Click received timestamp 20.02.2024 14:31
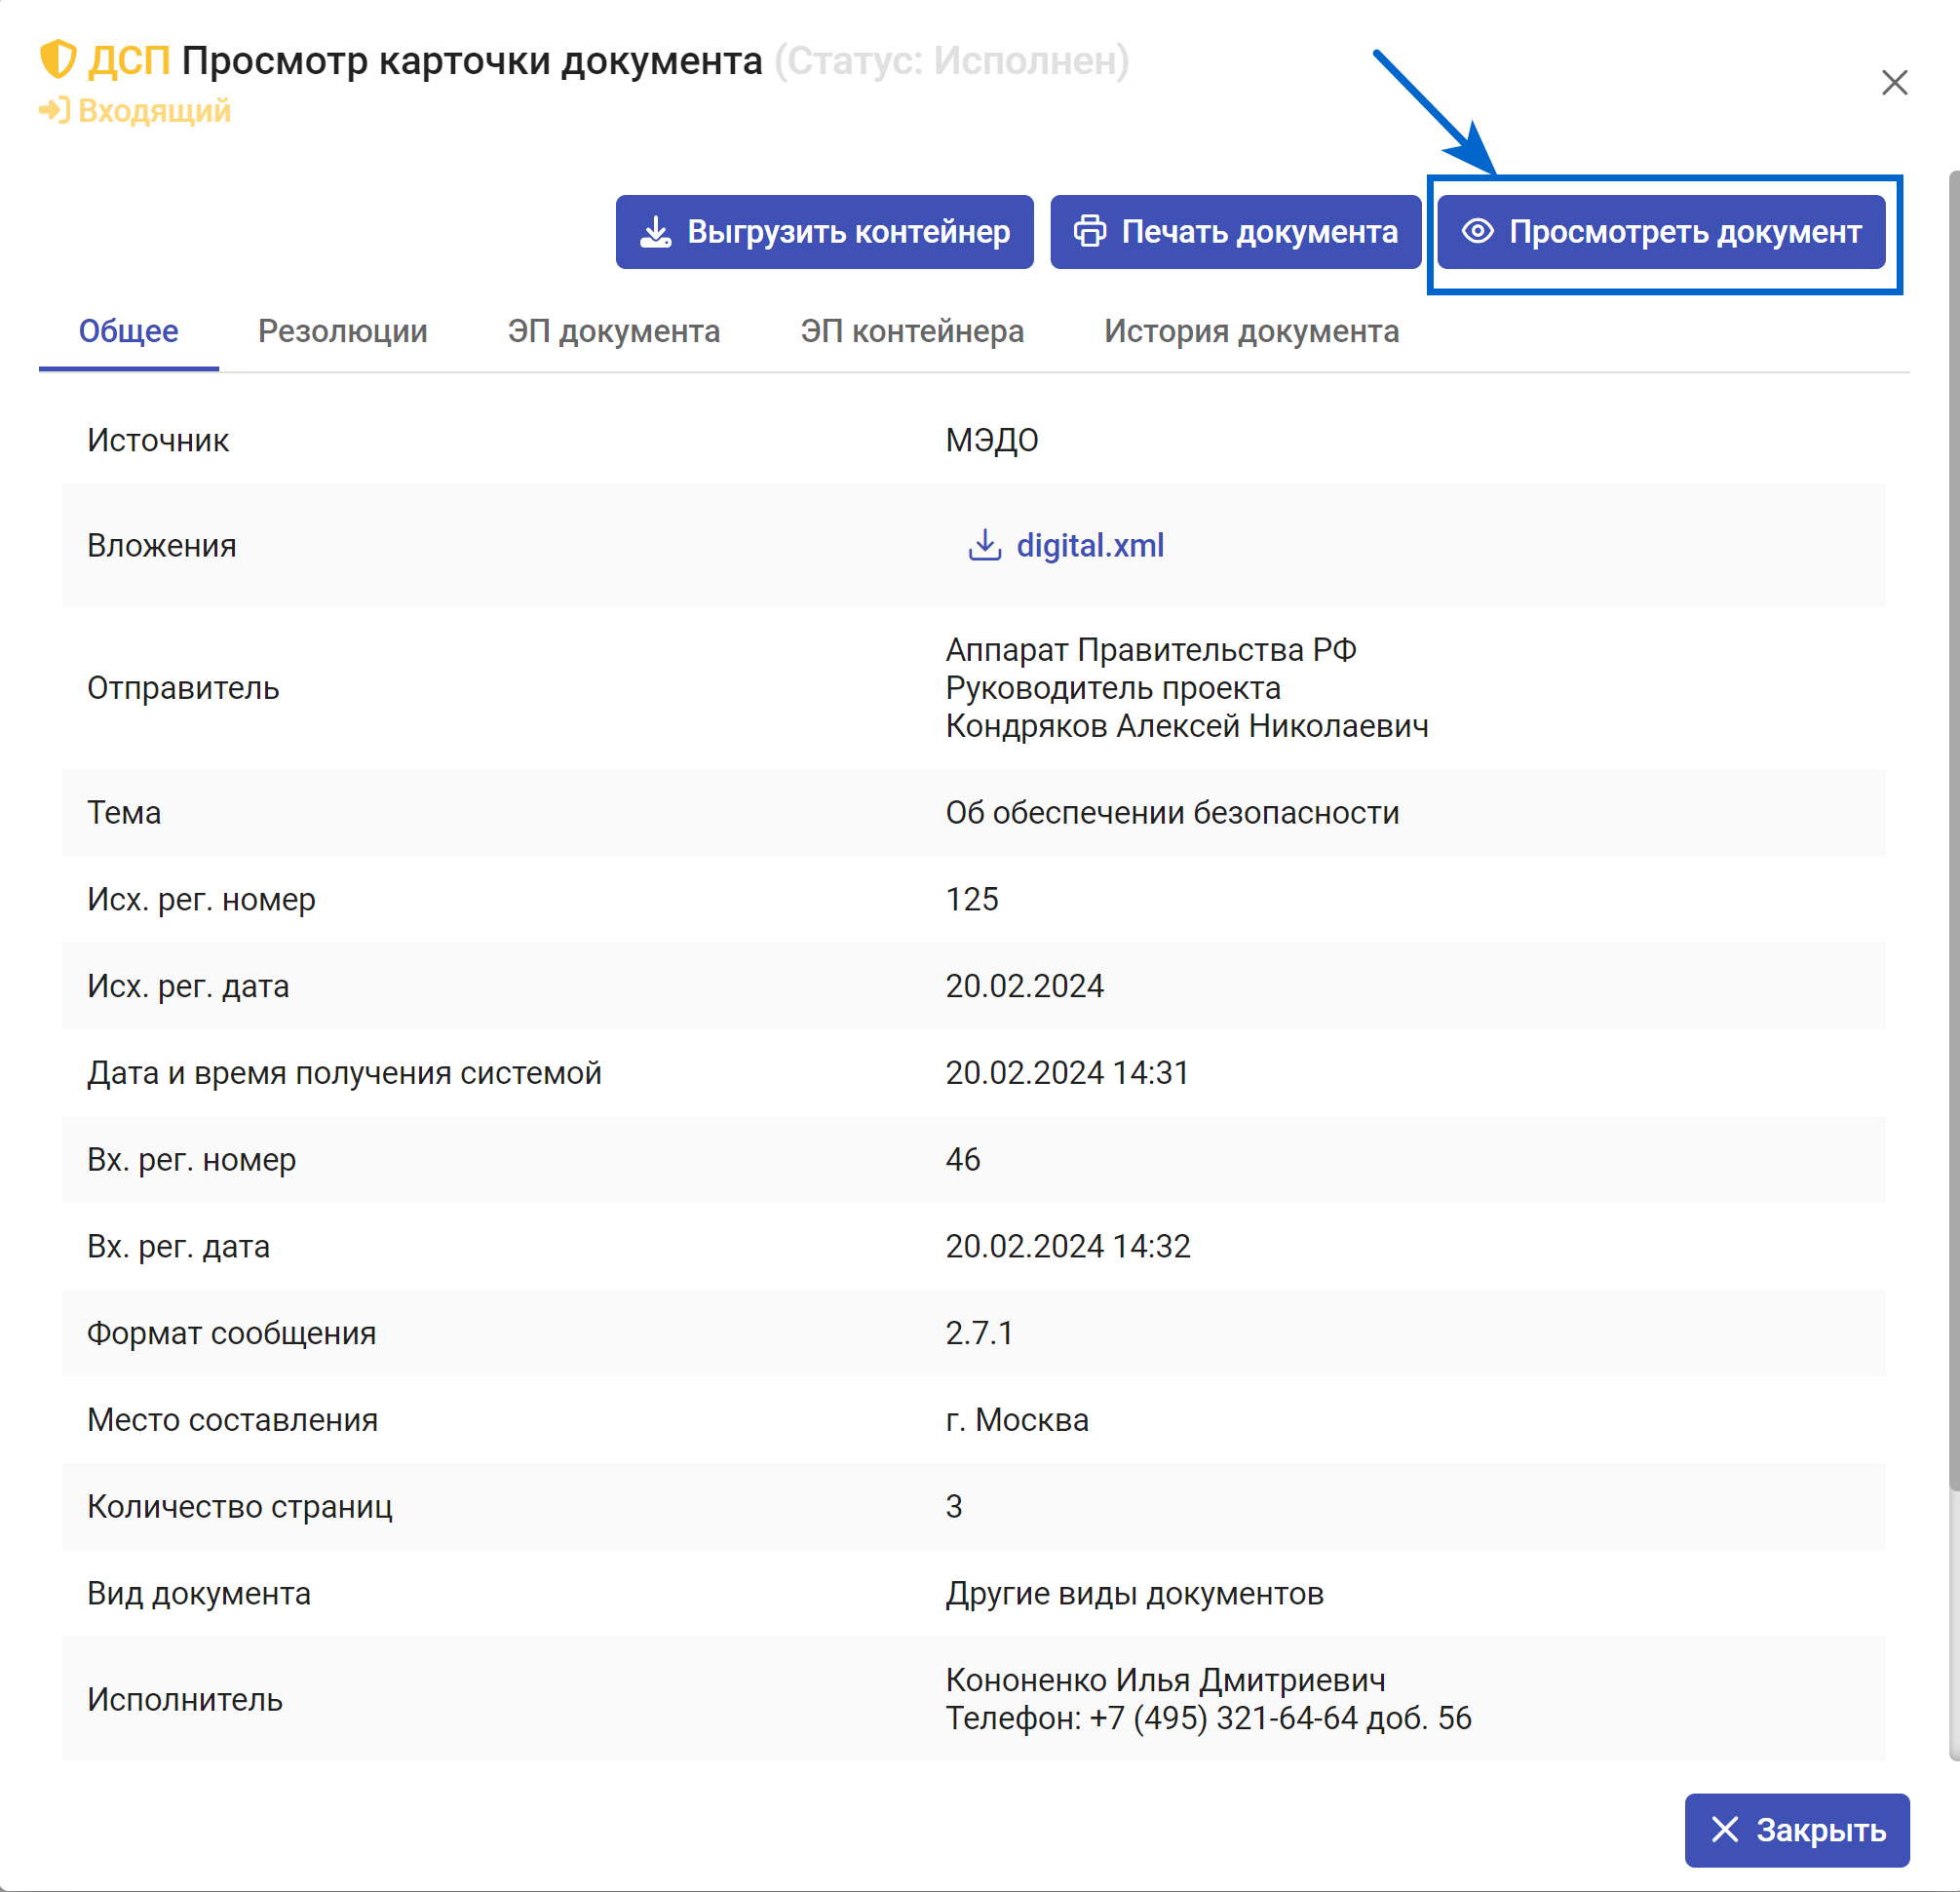This screenshot has height=1892, width=1960. point(1067,1073)
